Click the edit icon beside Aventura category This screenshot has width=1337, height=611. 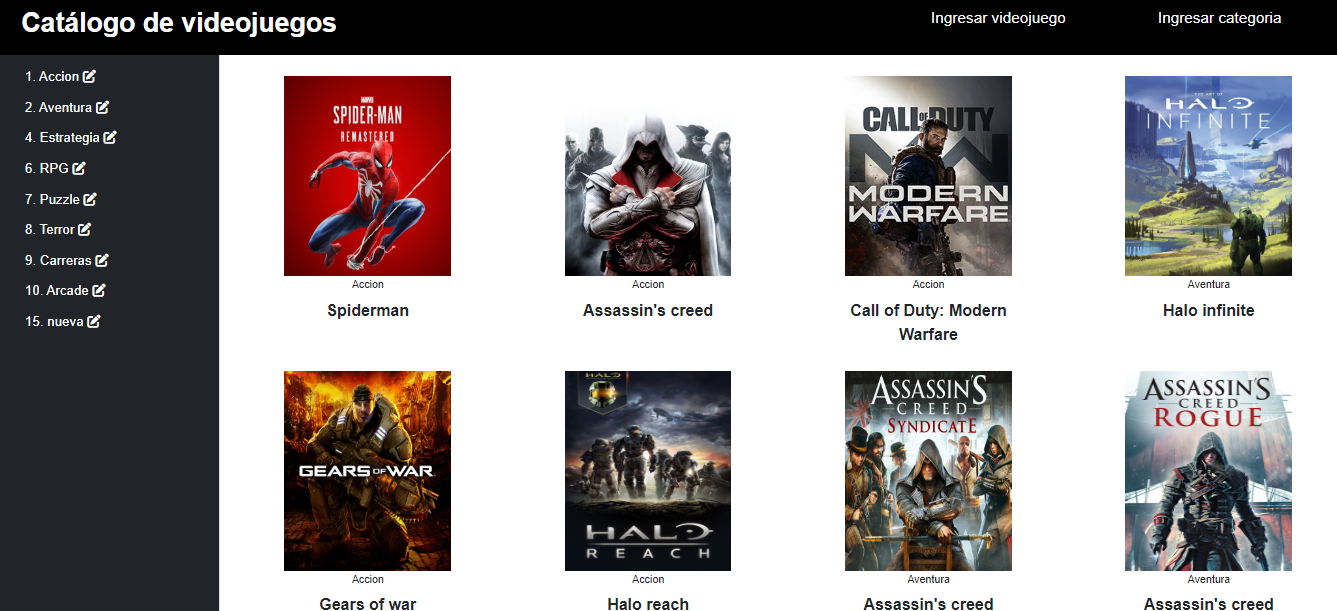102,107
